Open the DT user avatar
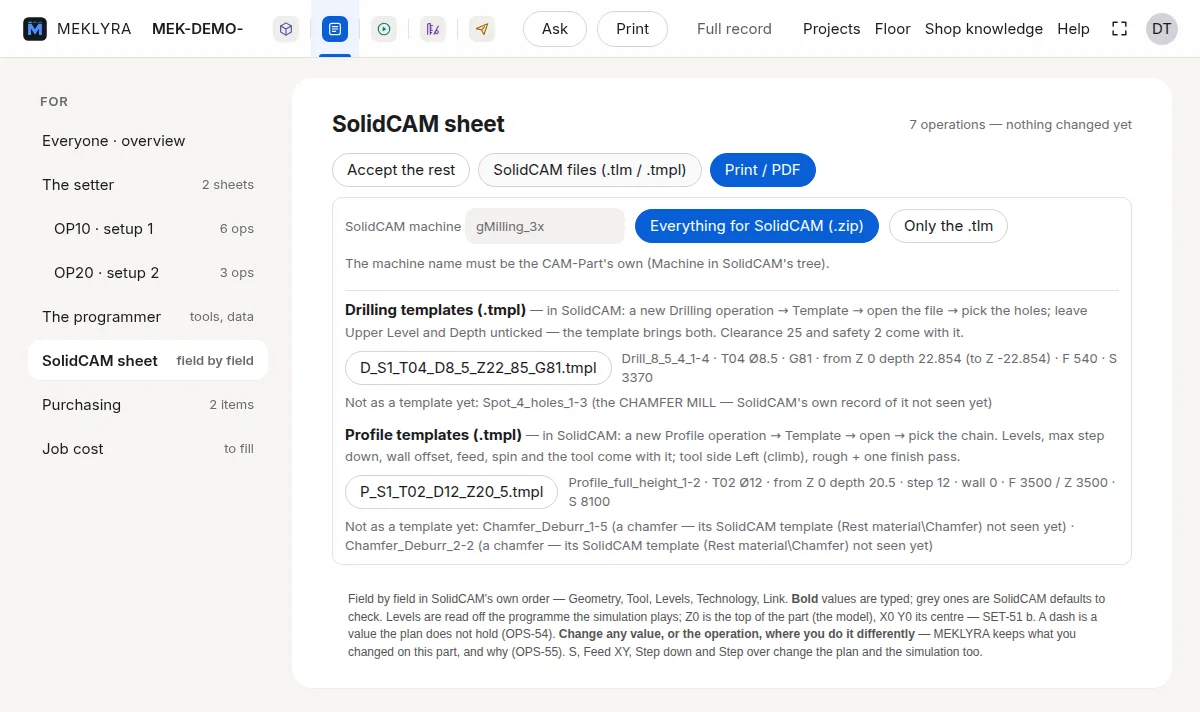Image resolution: width=1200 pixels, height=712 pixels. (1161, 29)
